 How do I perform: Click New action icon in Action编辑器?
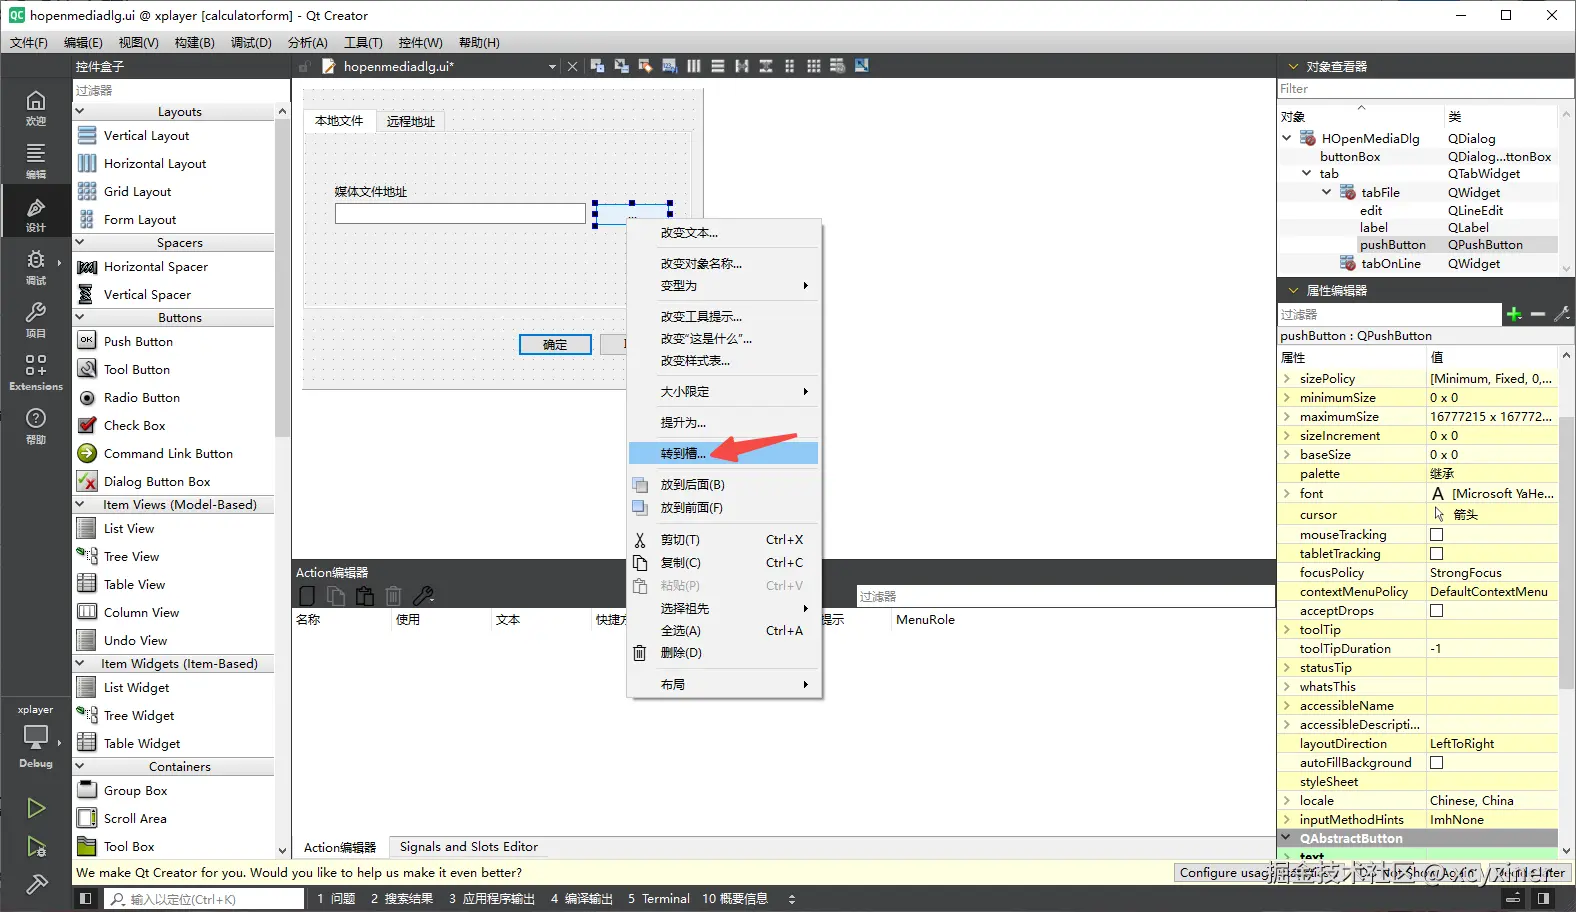pyautogui.click(x=308, y=596)
